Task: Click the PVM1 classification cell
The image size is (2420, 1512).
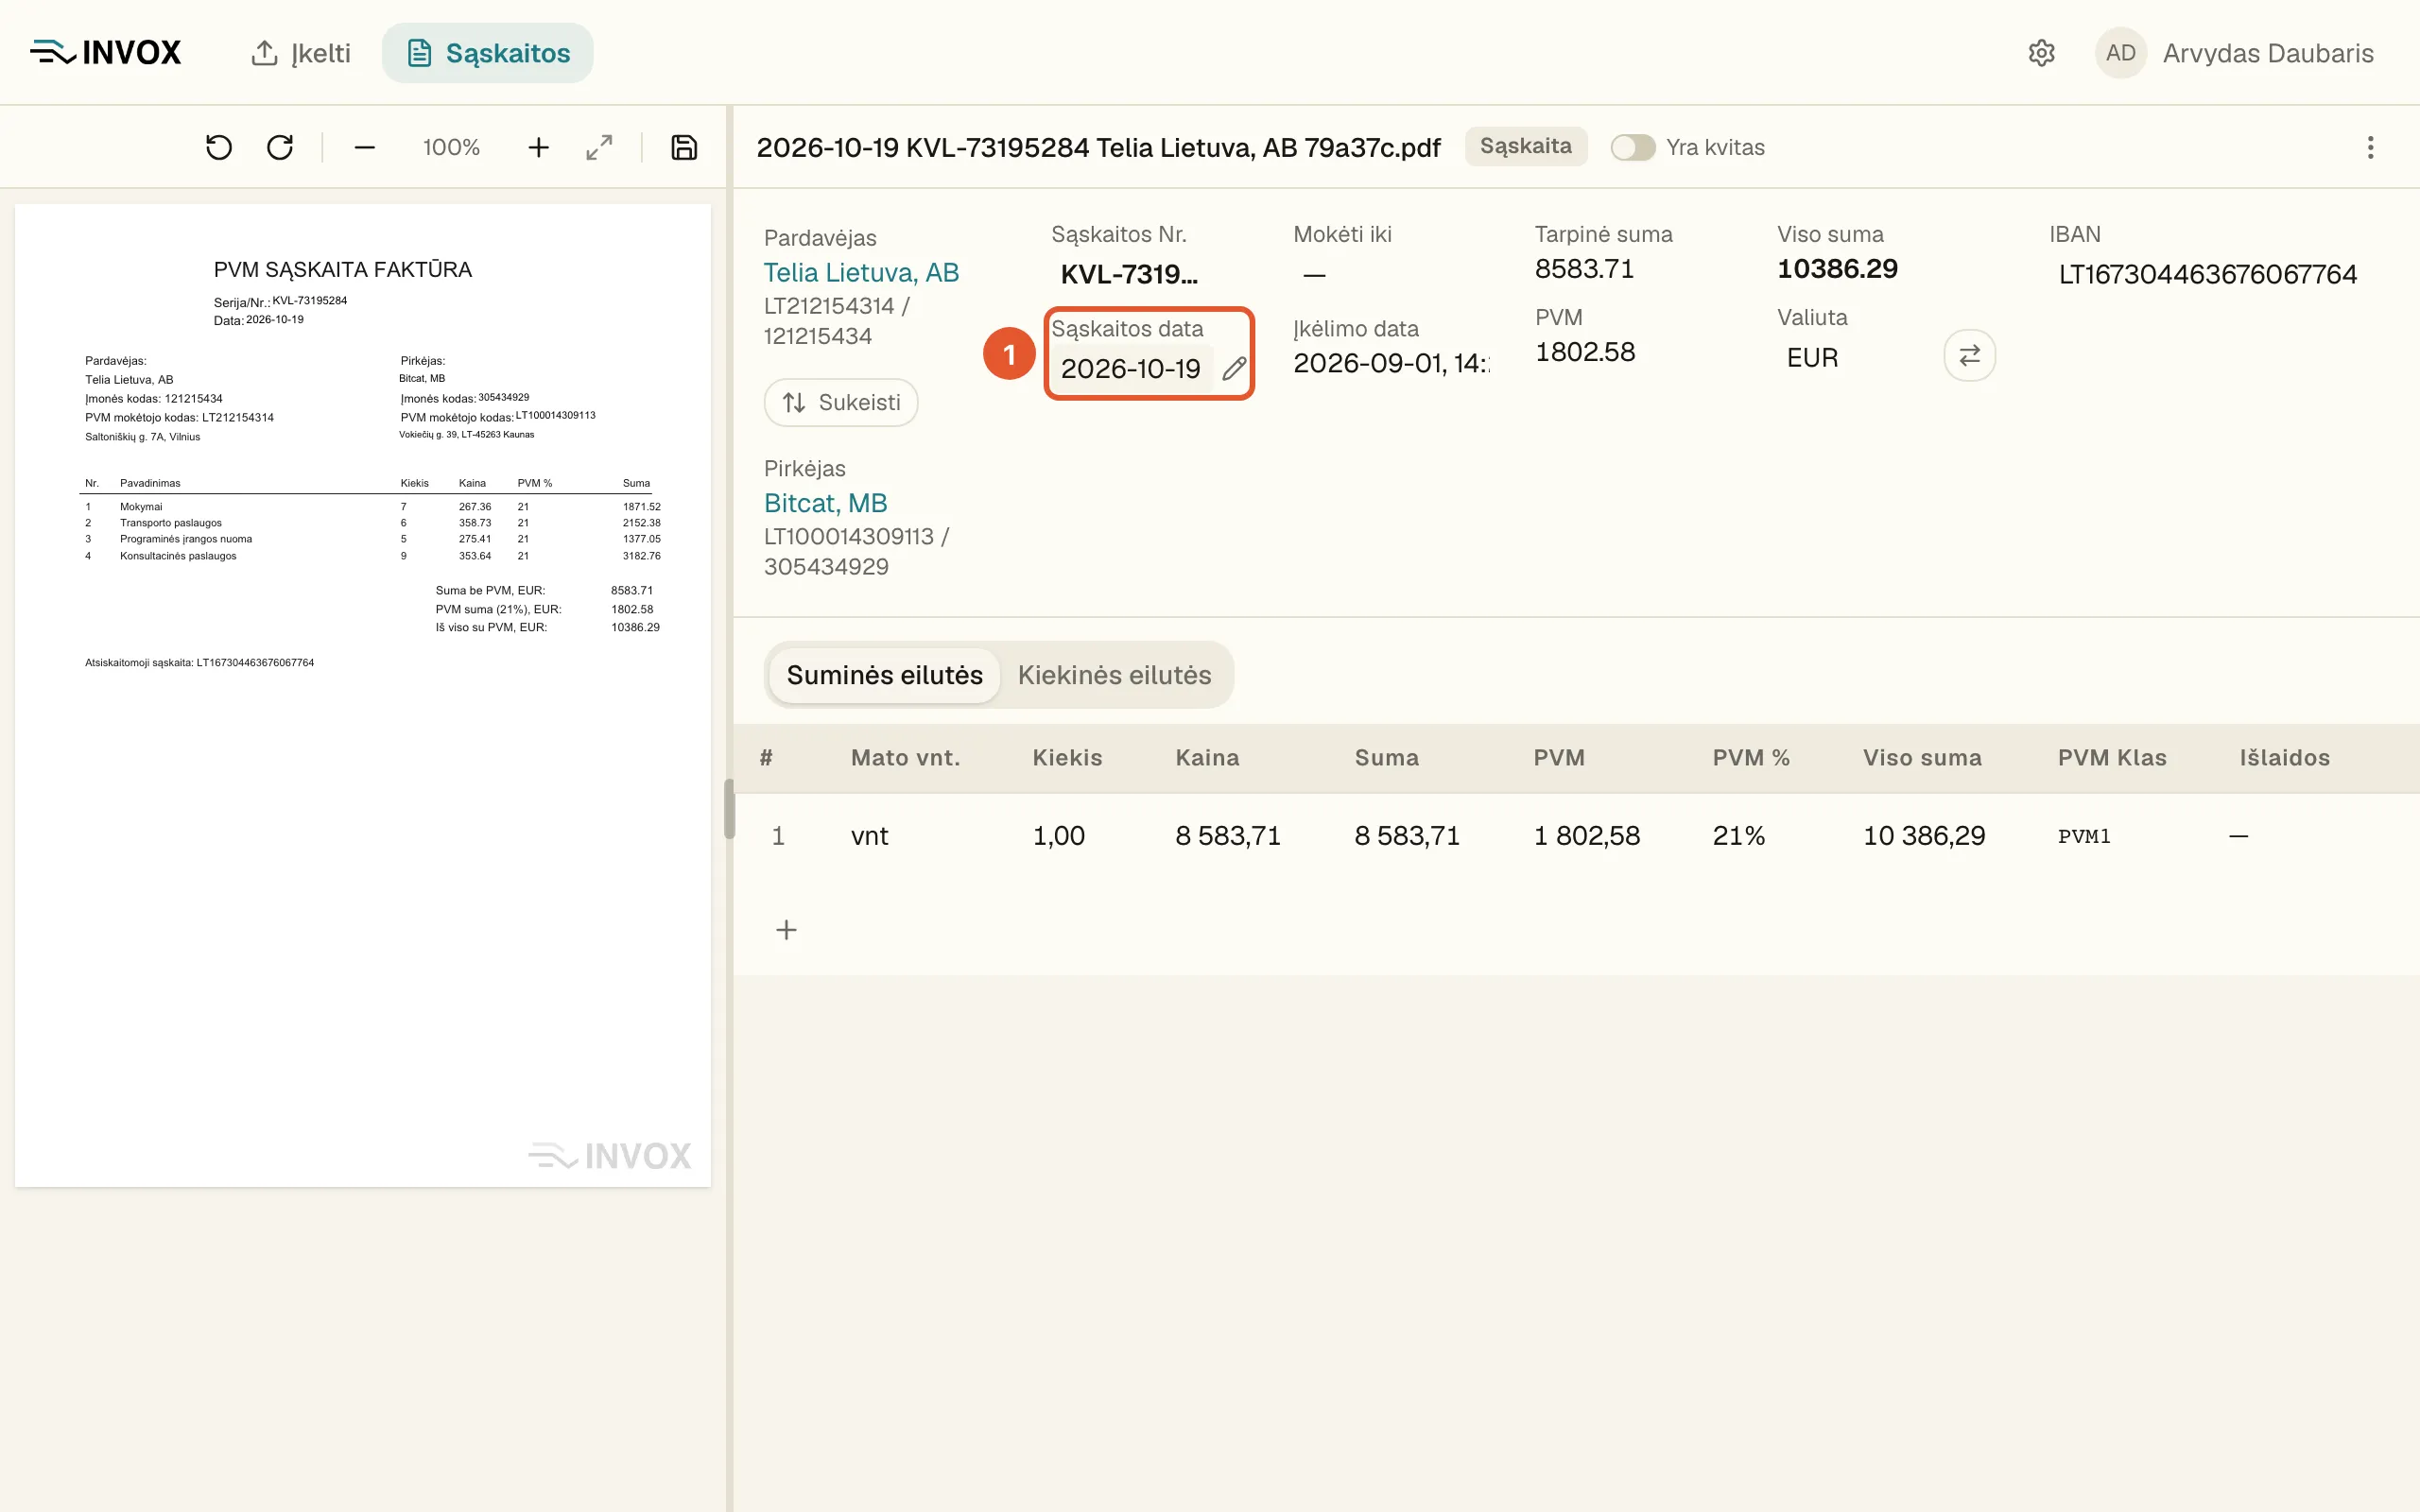Action: coord(2084,836)
